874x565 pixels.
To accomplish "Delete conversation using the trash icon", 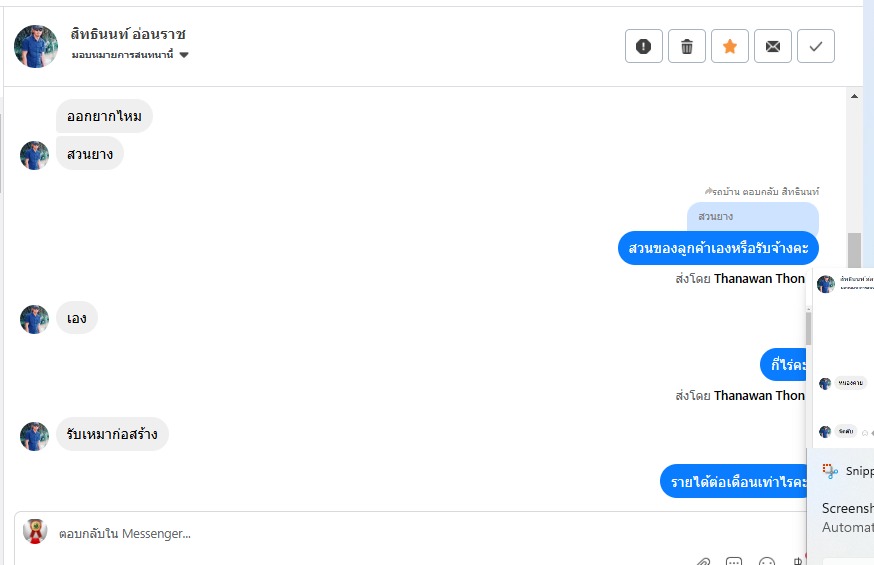I will (x=687, y=46).
